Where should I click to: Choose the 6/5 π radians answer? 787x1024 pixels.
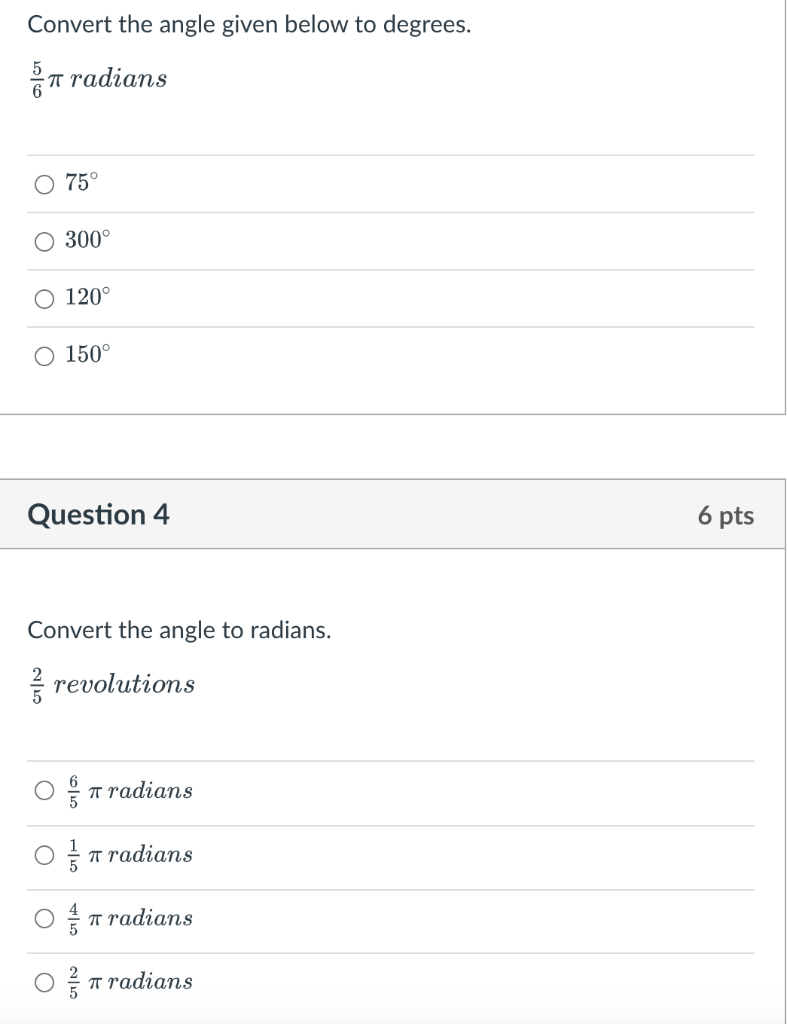click(x=42, y=790)
